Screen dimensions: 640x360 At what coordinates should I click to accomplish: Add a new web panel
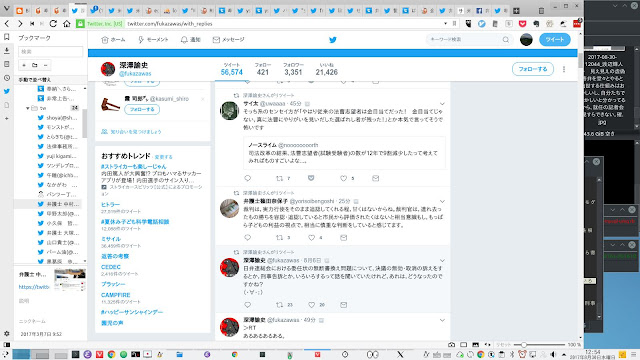pyautogui.click(x=7, y=118)
